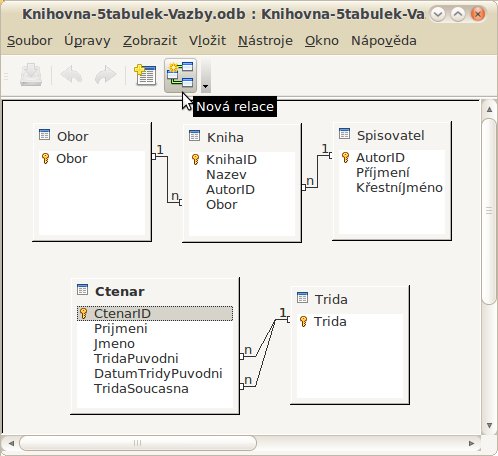Open the toolbar overflow dropdown arrow
Viewport: 498px width, 456px height.
coord(206,86)
